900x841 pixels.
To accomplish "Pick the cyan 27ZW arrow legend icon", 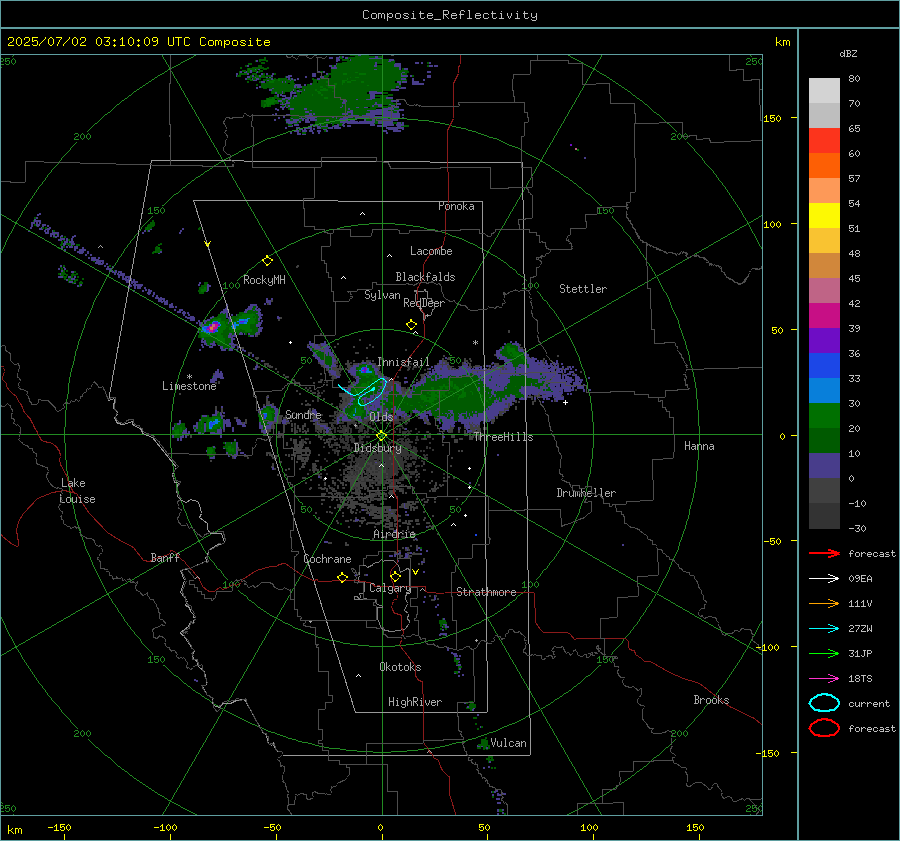I will [x=824, y=629].
